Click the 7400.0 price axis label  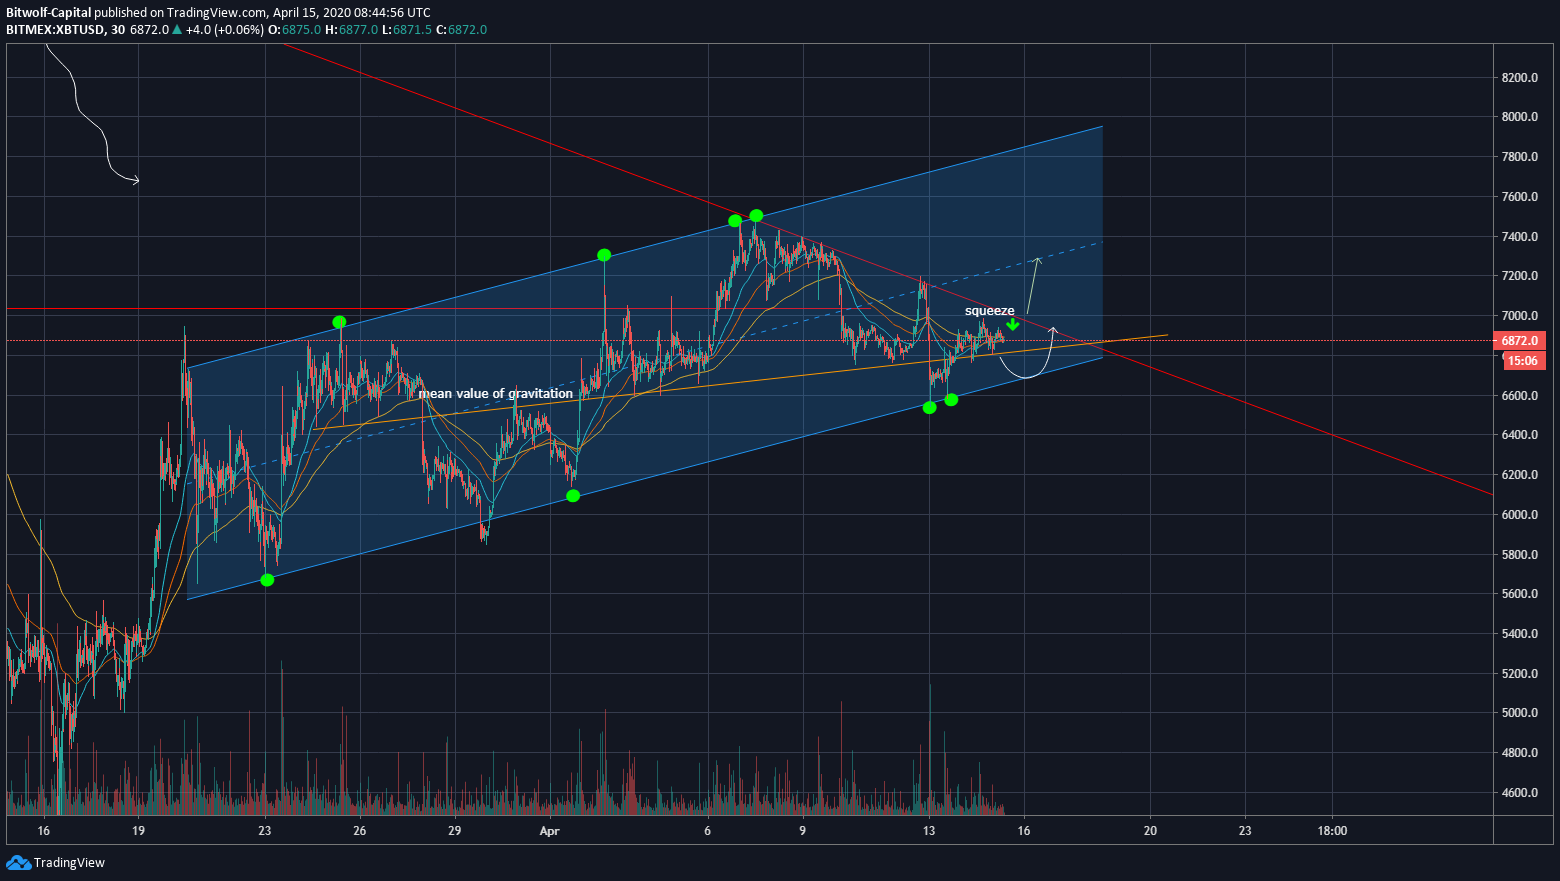coord(1519,237)
